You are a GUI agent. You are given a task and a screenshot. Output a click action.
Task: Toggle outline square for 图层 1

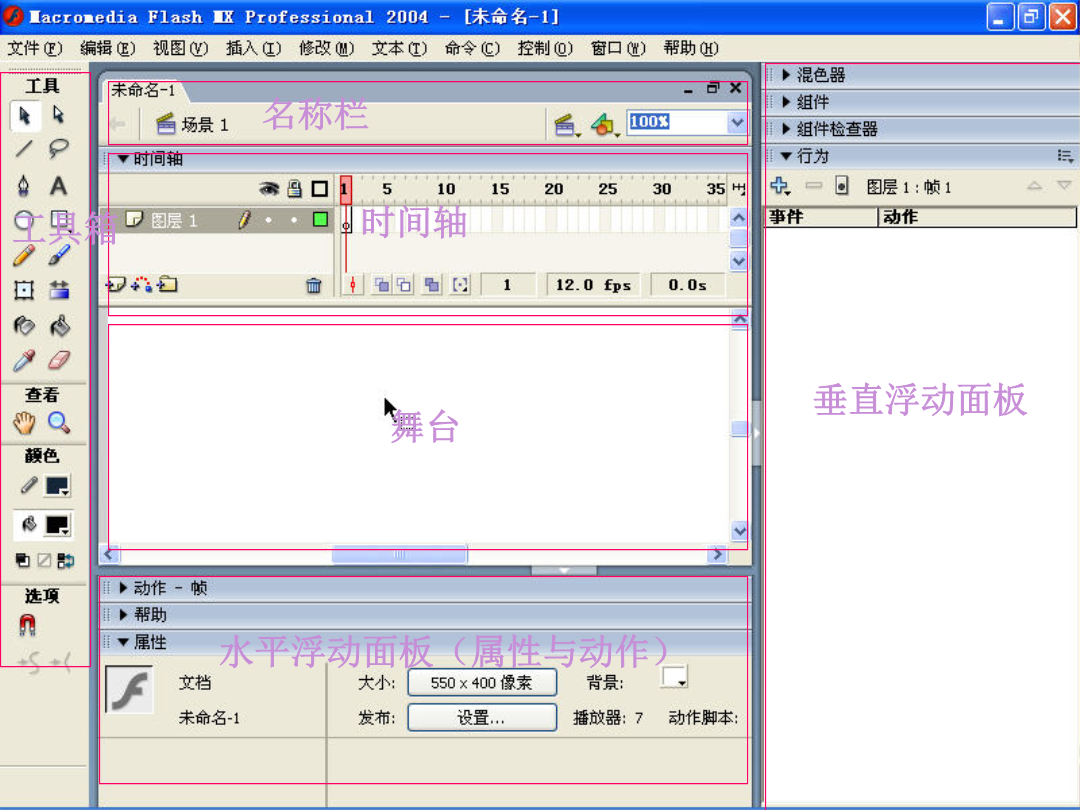[x=320, y=220]
